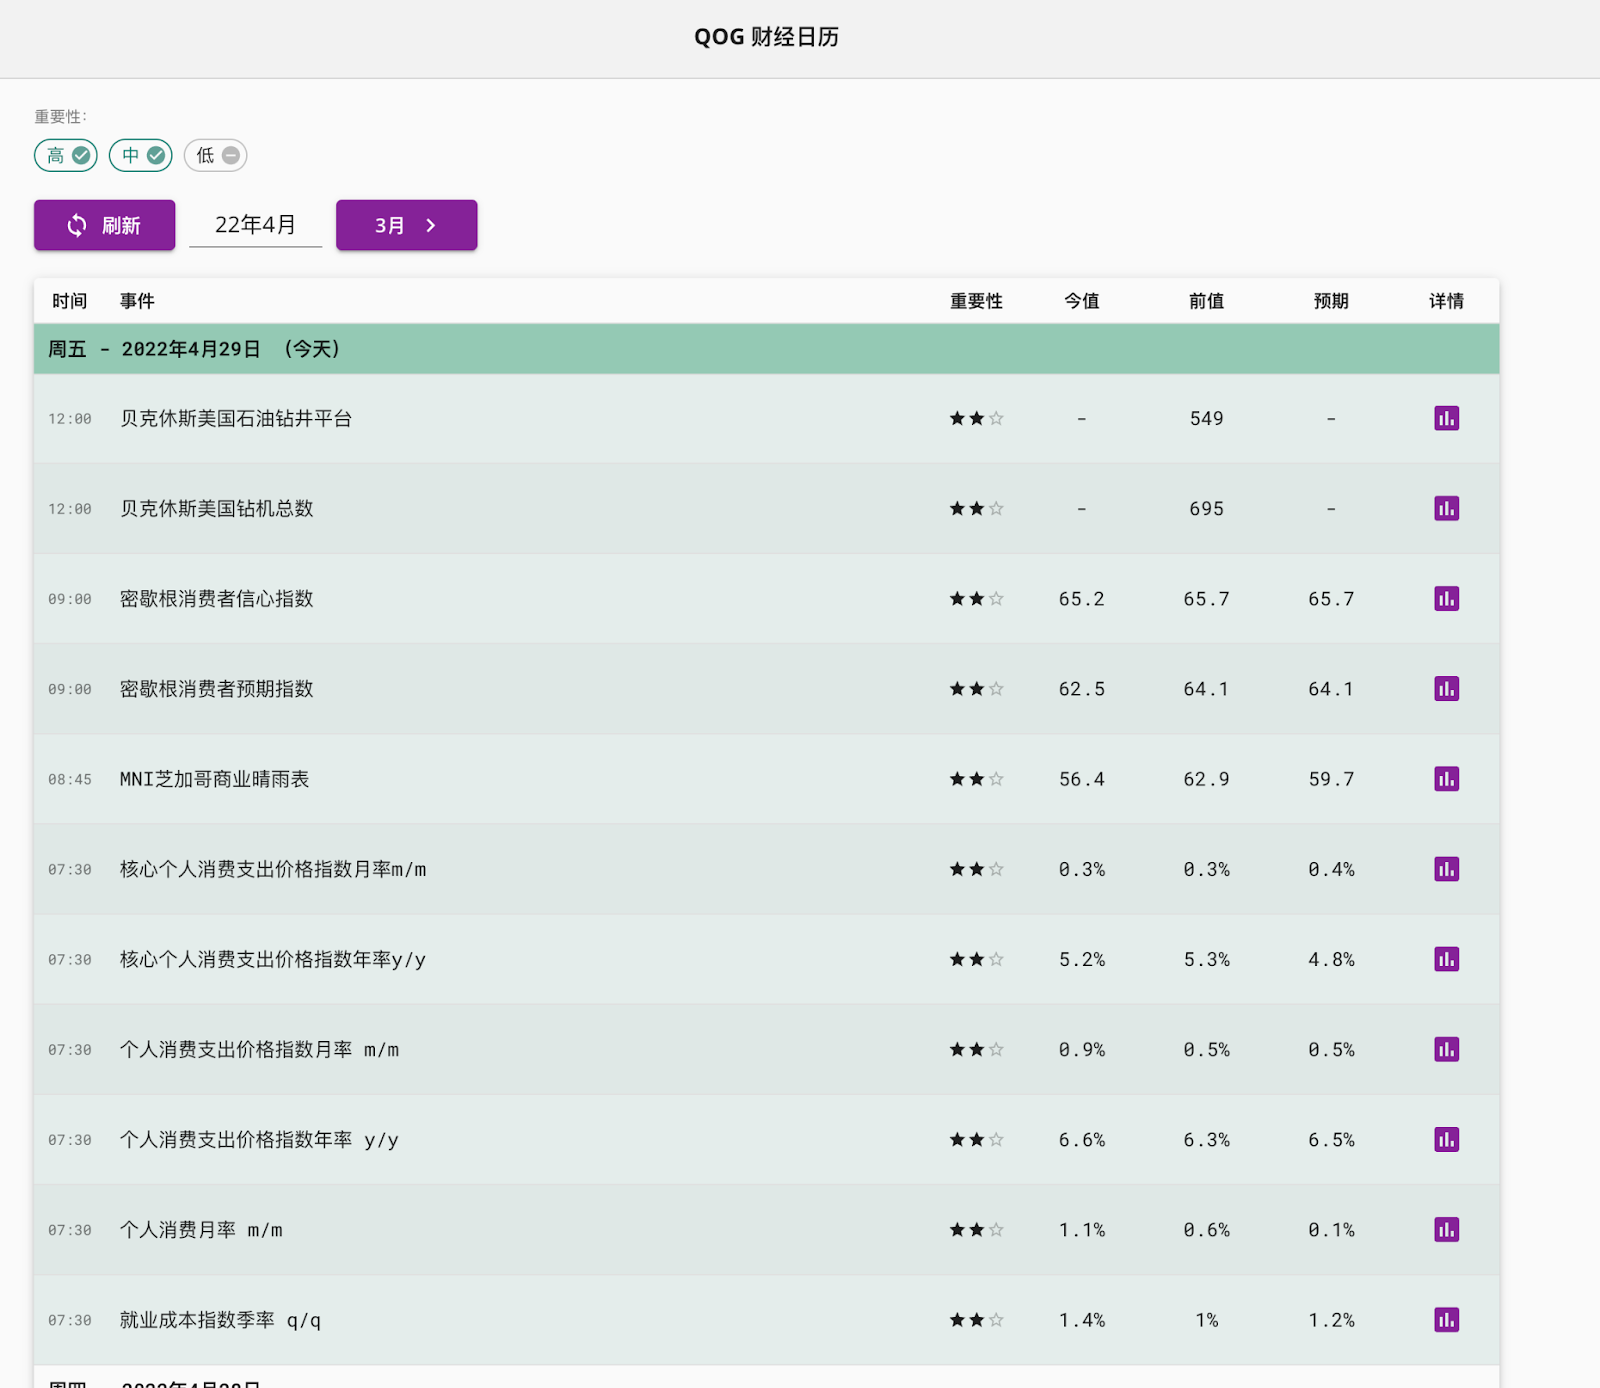Click the current value 62.5

1081,688
